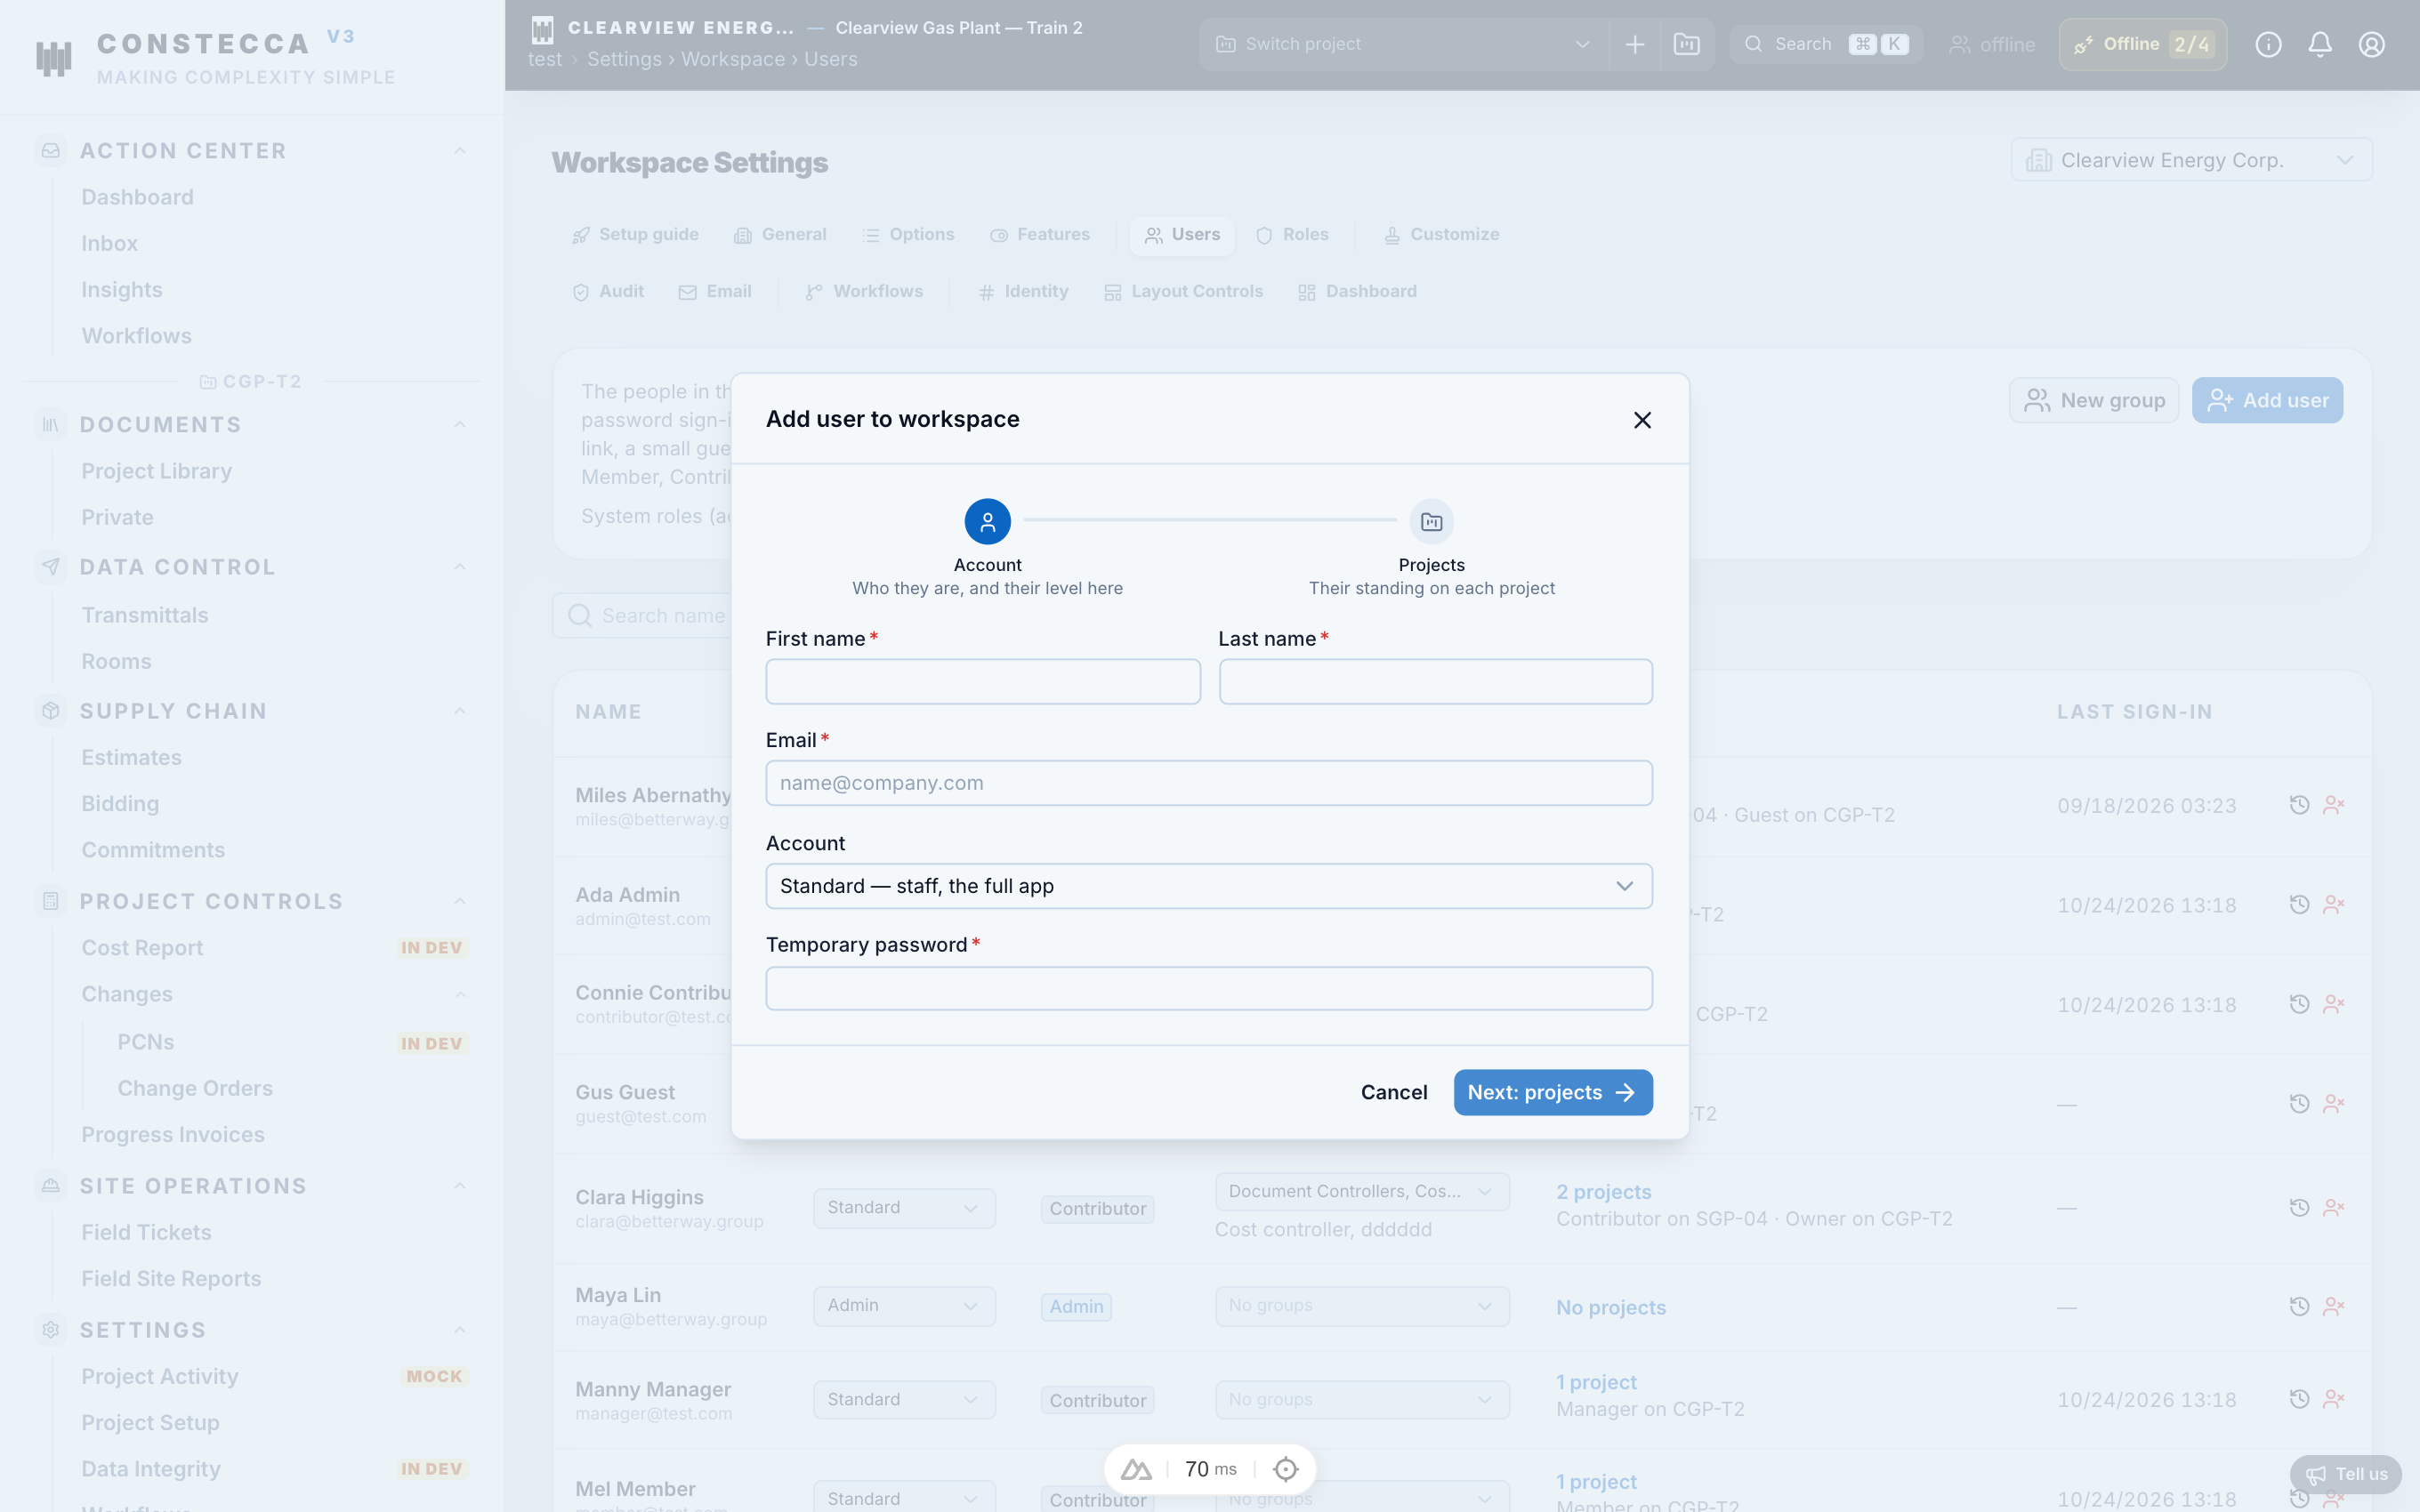Viewport: 2420px width, 1512px height.
Task: Switch to the Roles settings tab
Action: 1292,234
